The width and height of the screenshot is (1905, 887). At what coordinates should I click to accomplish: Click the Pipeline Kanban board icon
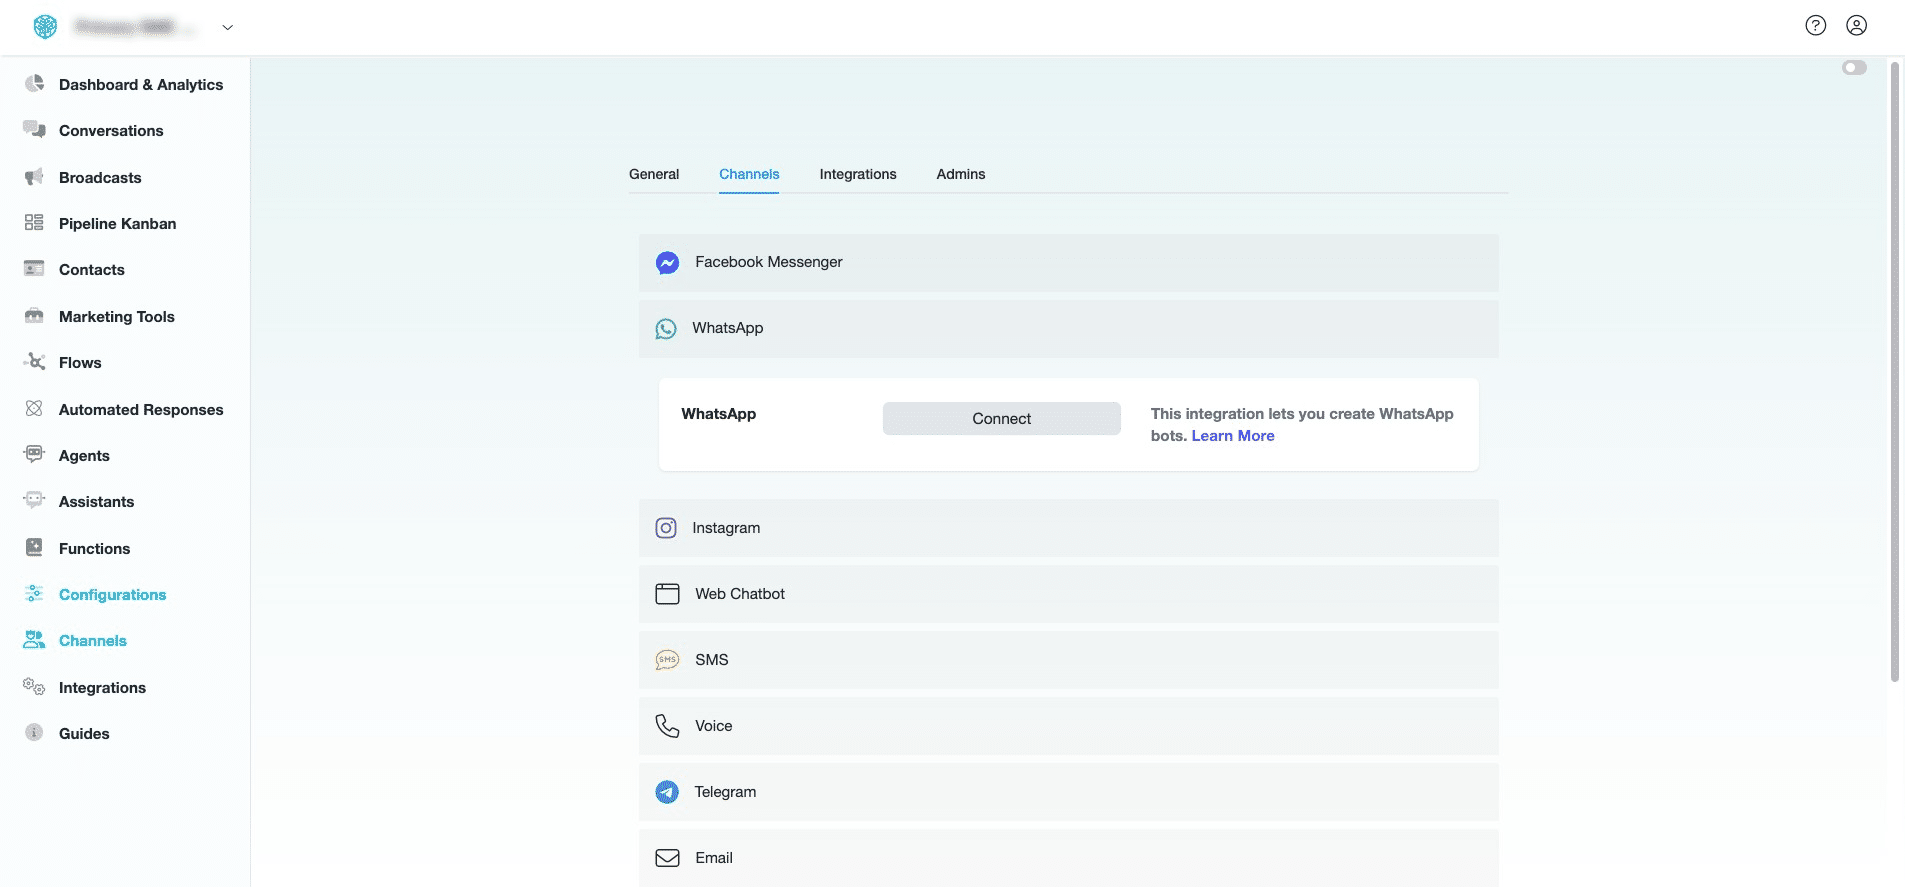(34, 223)
